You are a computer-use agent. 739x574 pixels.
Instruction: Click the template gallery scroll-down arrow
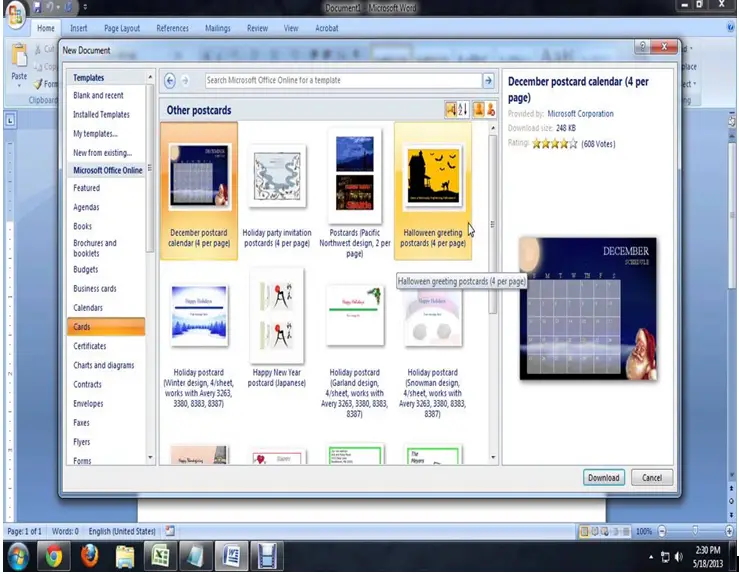pyautogui.click(x=493, y=457)
